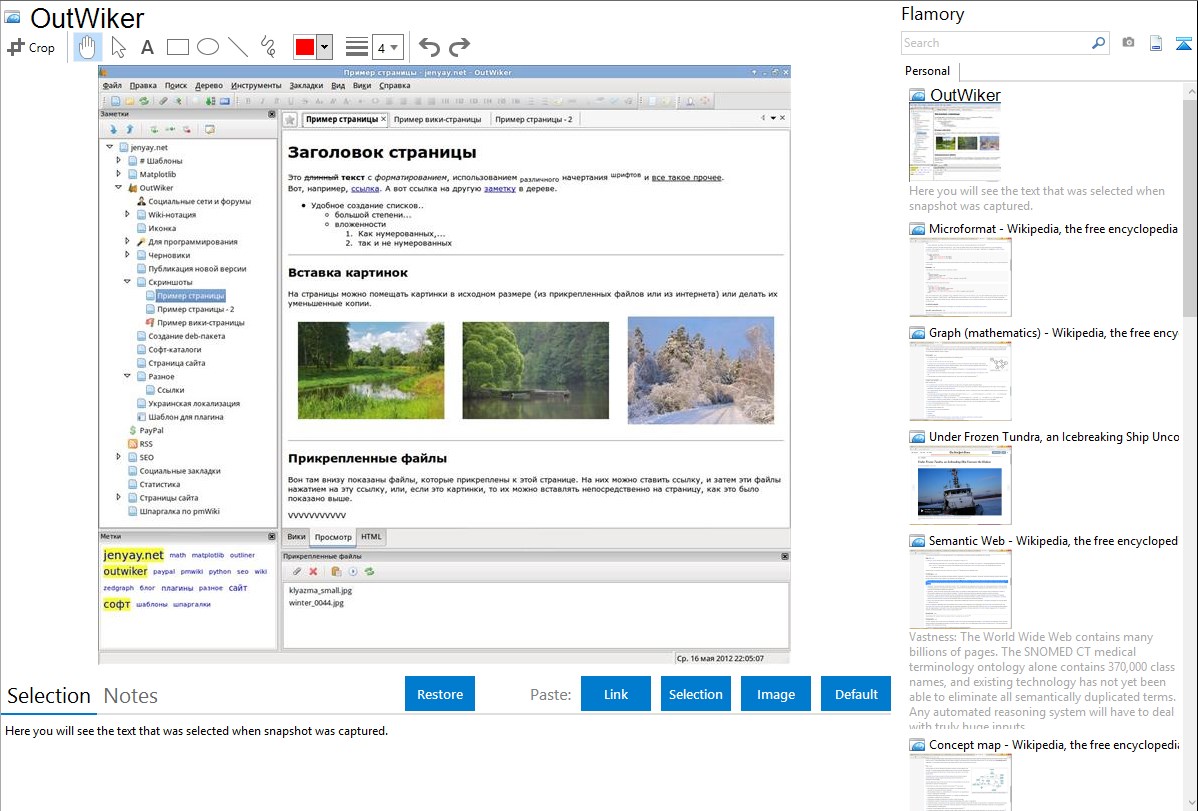Click the Paste Link button
The width and height of the screenshot is (1198, 811).
coord(616,694)
